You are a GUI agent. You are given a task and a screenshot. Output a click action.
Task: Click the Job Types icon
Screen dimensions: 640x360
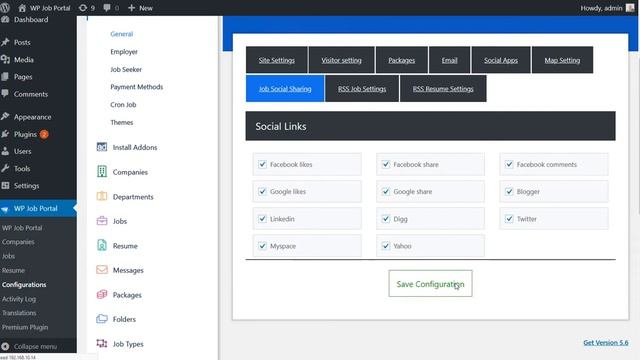click(102, 344)
